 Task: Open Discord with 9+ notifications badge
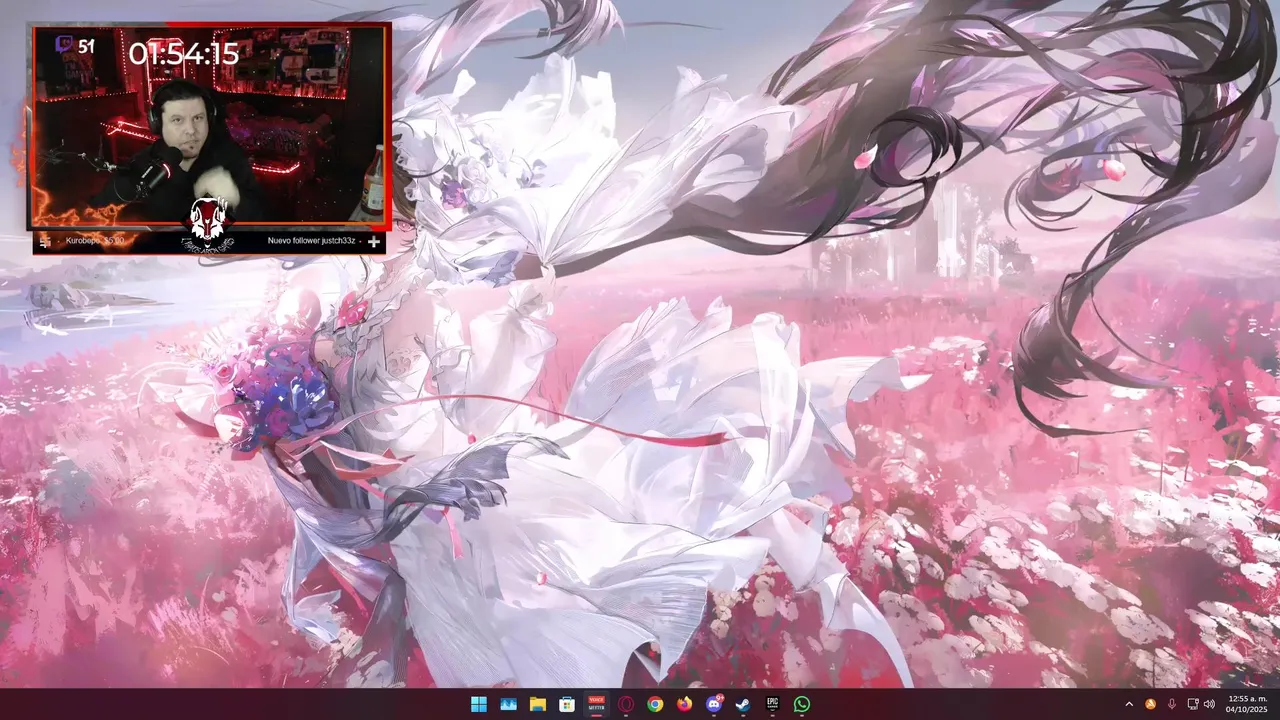[x=714, y=704]
